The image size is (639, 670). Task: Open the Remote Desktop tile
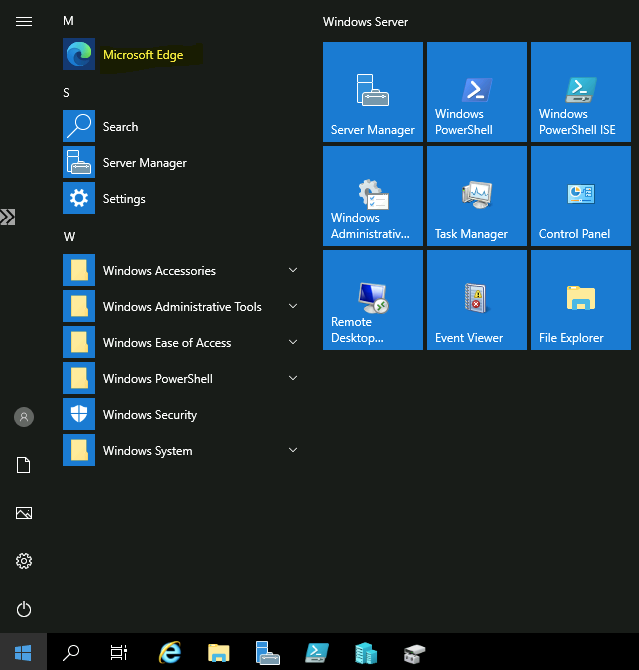coord(373,300)
